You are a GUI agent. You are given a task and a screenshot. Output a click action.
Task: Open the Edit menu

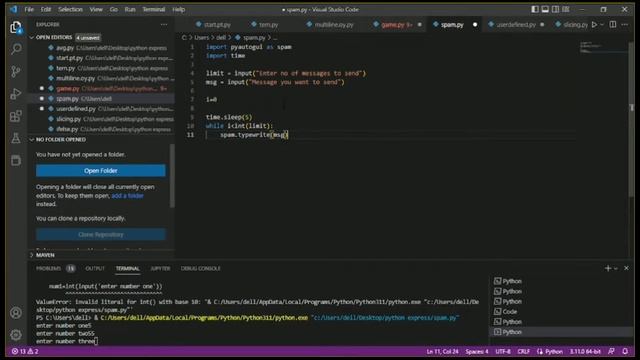tap(46, 9)
